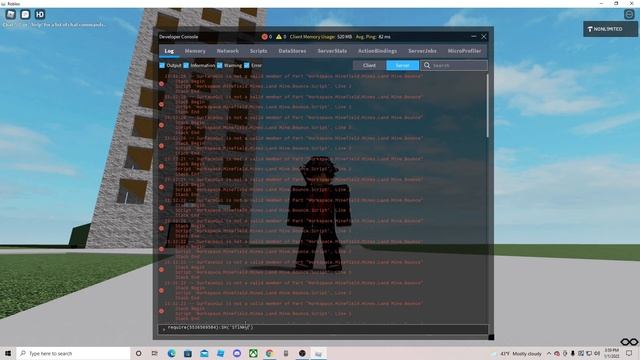Switch to the DataStores tab
Image resolution: width=640 pixels, height=360 pixels.
tap(292, 51)
